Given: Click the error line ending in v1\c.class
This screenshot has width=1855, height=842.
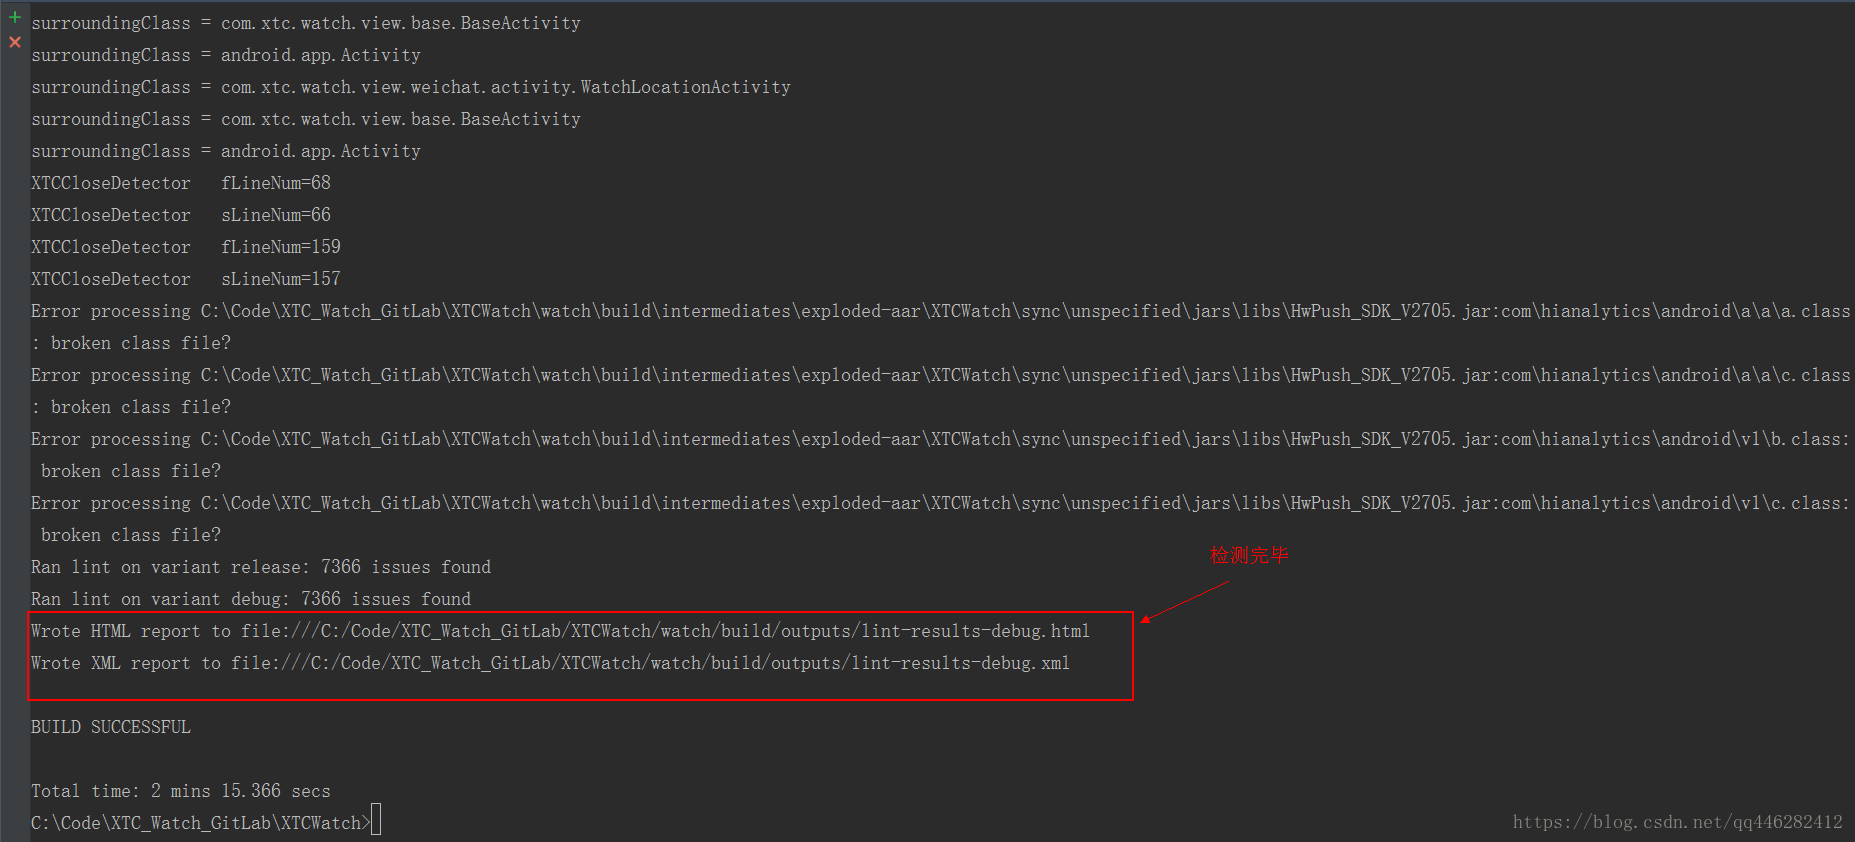Looking at the screenshot, I should 940,503.
